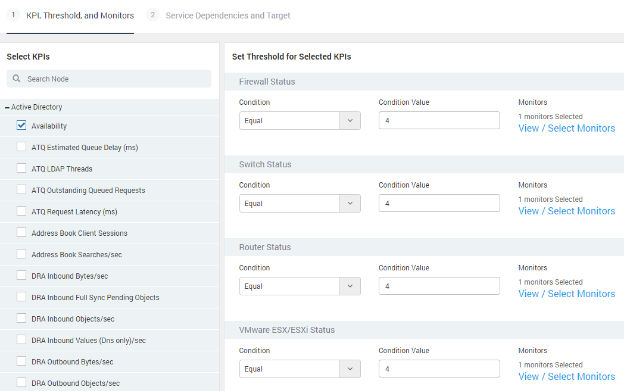The image size is (624, 391).
Task: Click step number 1 circle
Action: 13,15
